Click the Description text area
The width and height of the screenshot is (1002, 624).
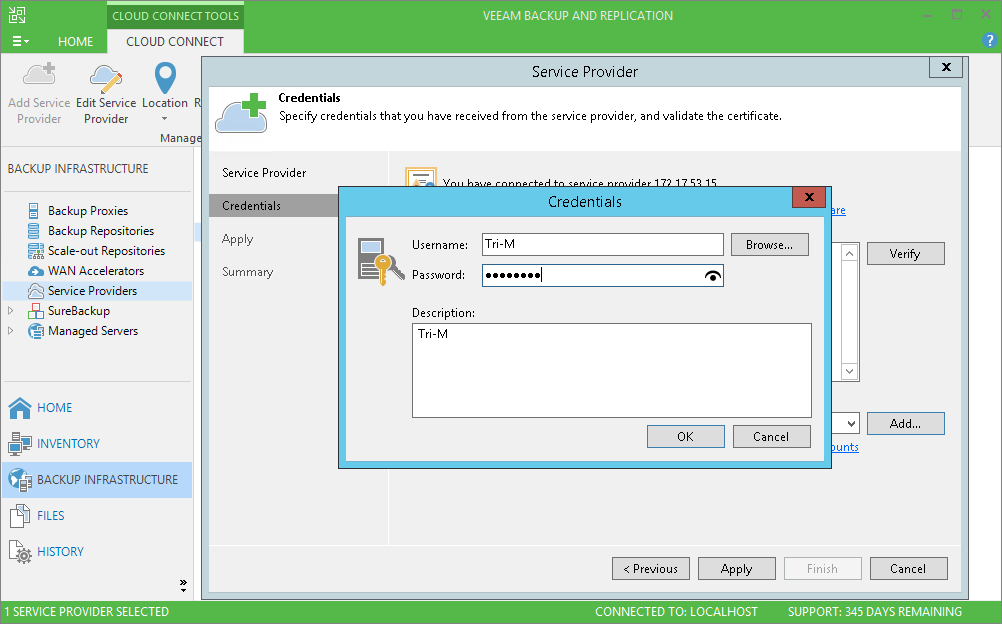[612, 370]
